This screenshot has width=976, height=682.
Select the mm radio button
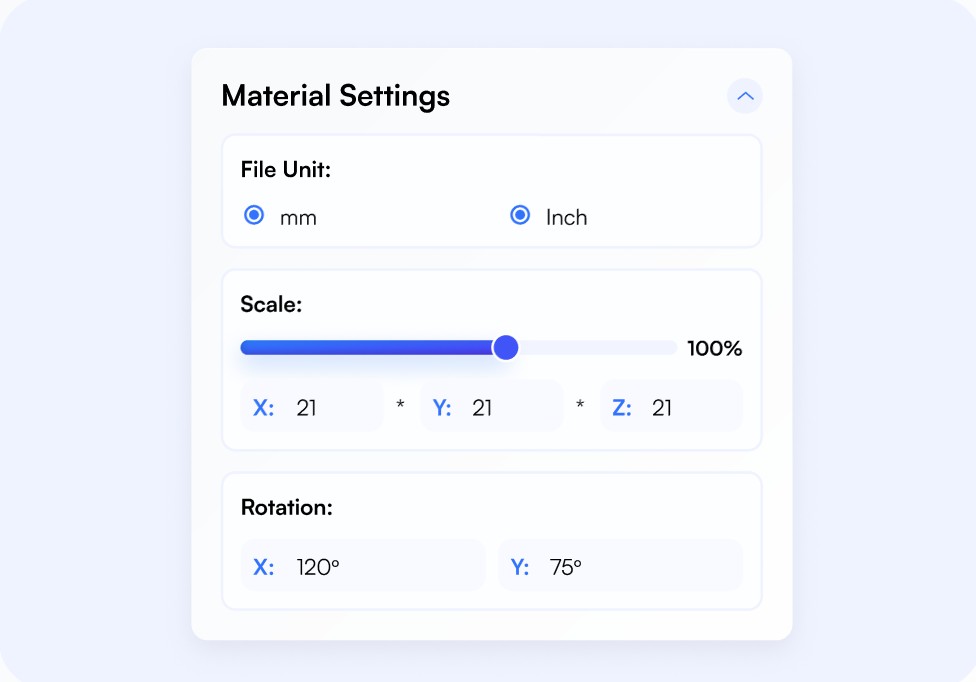(254, 215)
